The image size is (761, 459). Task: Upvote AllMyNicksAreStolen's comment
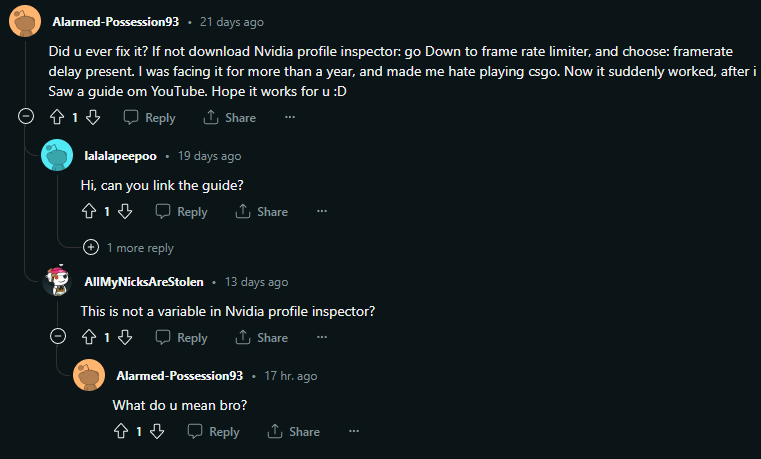(89, 337)
